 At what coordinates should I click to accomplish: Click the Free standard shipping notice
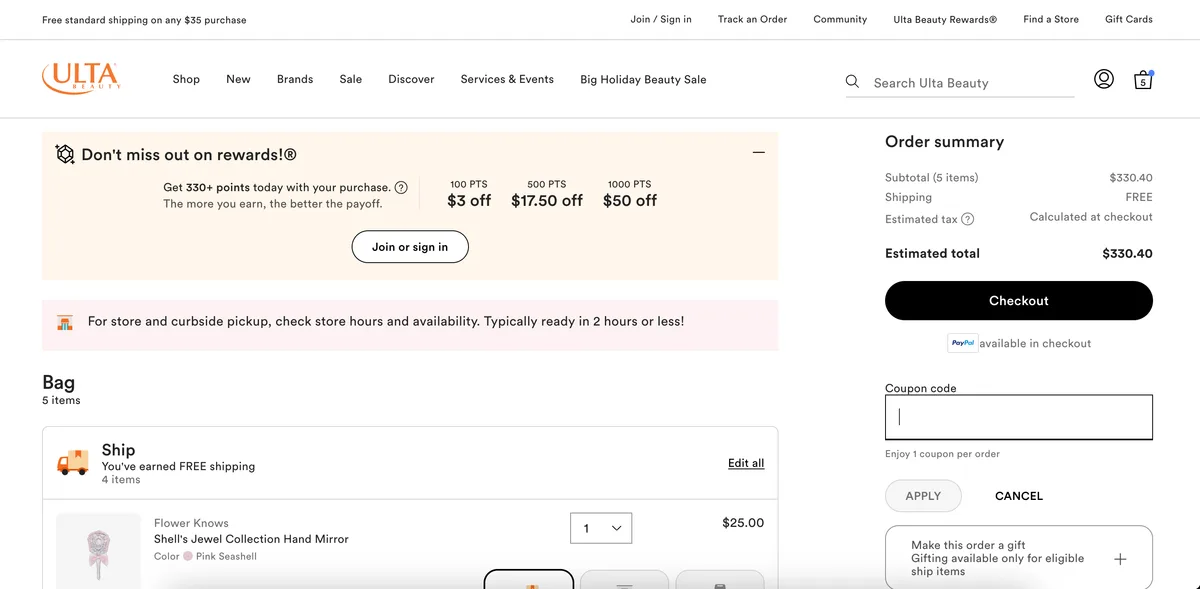tap(144, 20)
